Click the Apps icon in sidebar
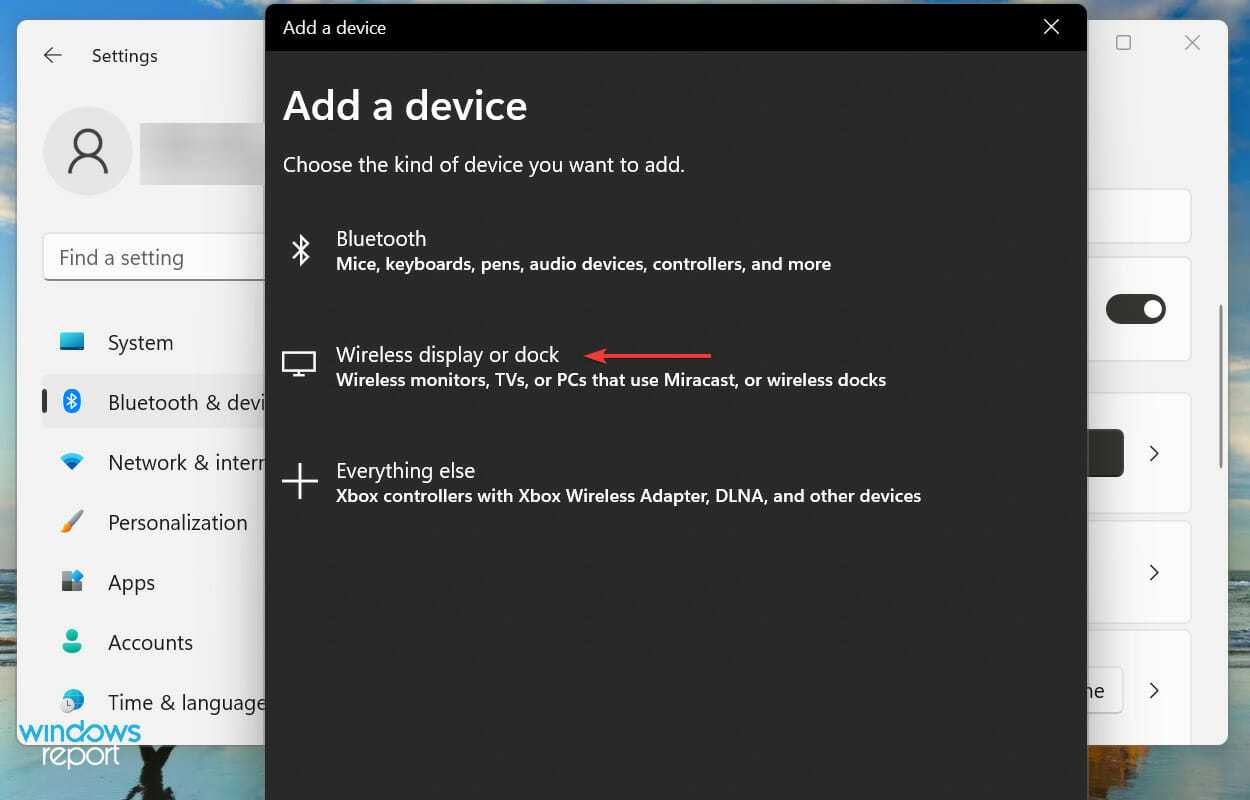Image resolution: width=1250 pixels, height=800 pixels. click(x=72, y=582)
